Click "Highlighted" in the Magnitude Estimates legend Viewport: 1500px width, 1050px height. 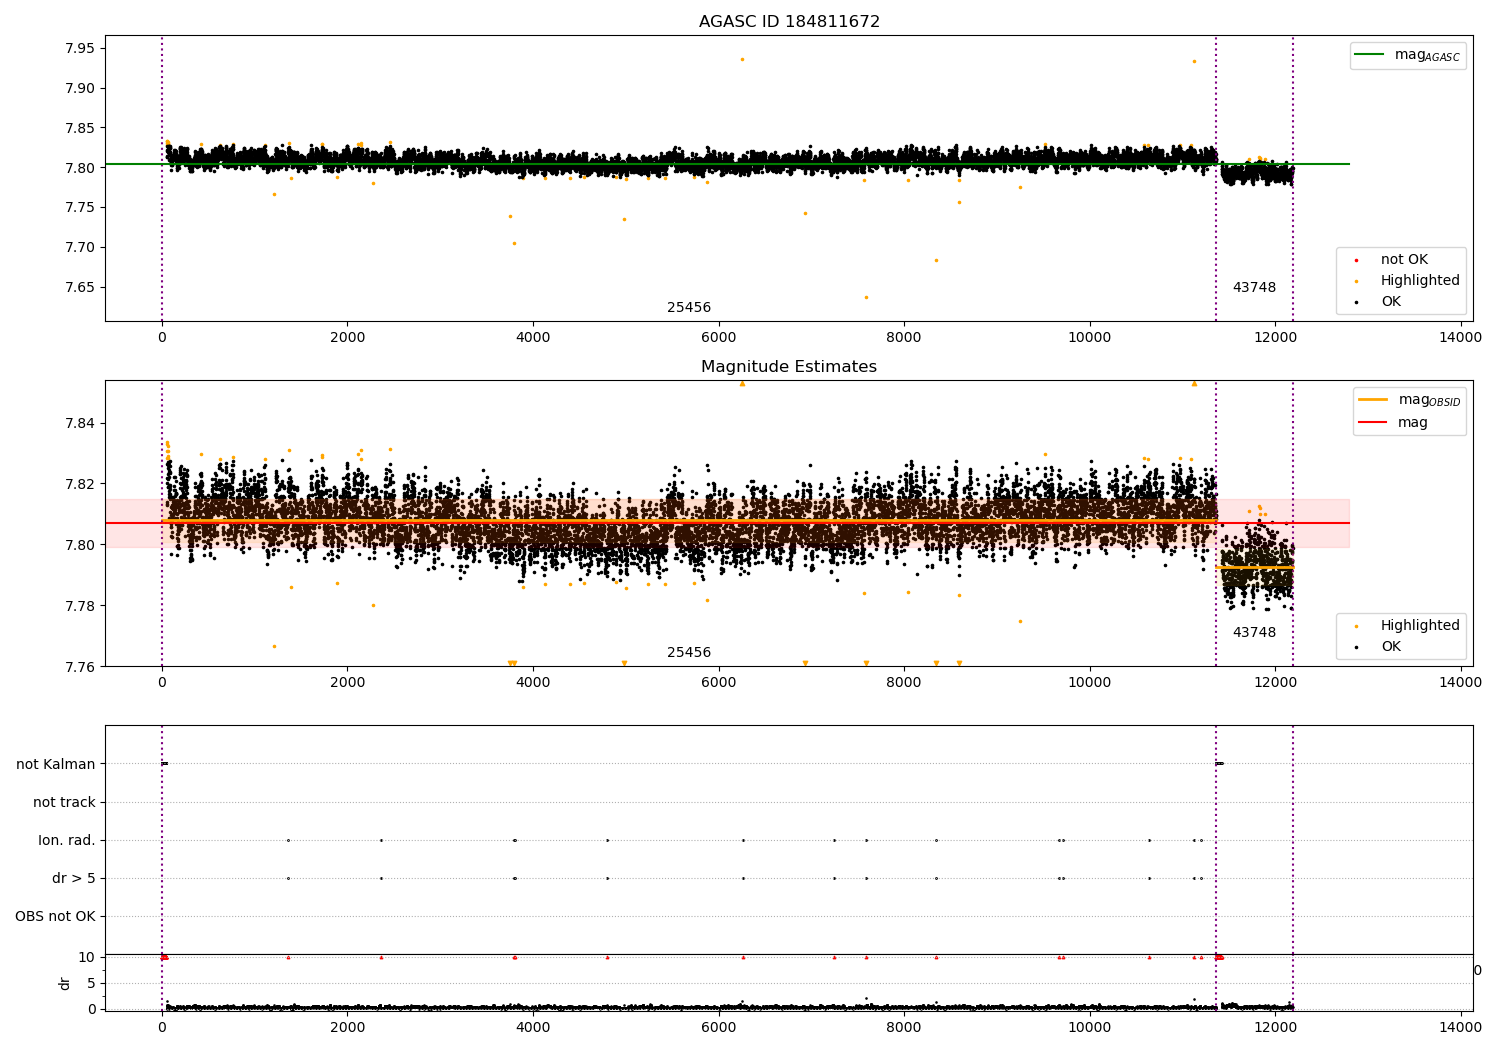click(1408, 626)
